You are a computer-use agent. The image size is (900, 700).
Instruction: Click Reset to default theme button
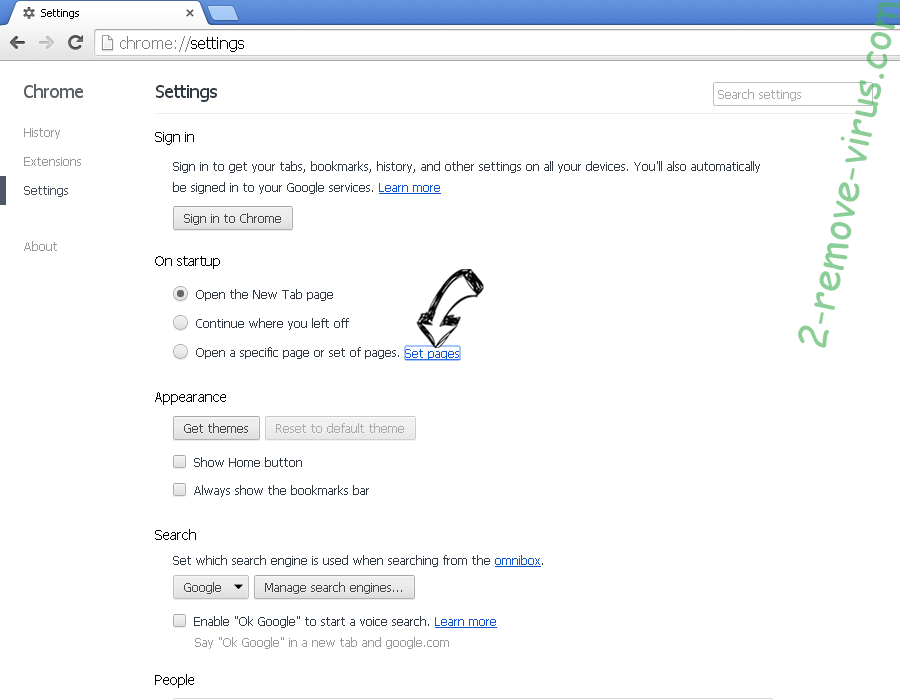(x=340, y=428)
